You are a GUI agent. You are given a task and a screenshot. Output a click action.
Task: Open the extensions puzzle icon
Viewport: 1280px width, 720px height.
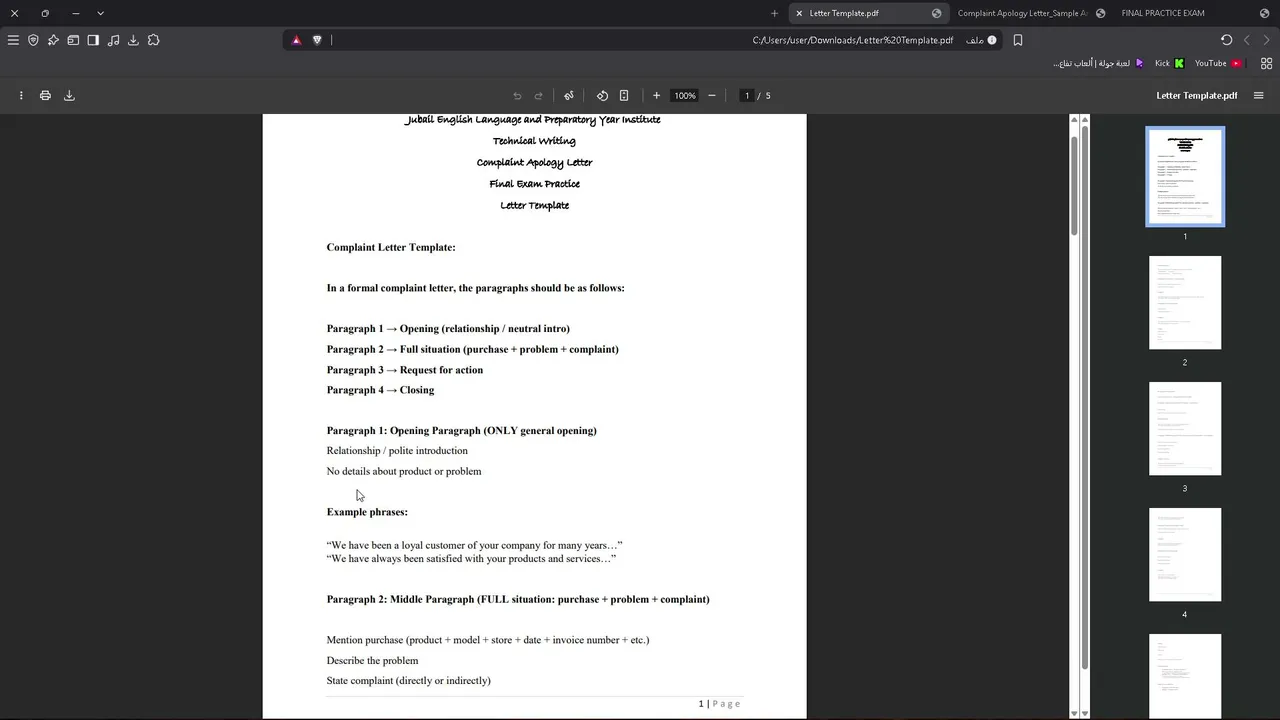(x=153, y=40)
